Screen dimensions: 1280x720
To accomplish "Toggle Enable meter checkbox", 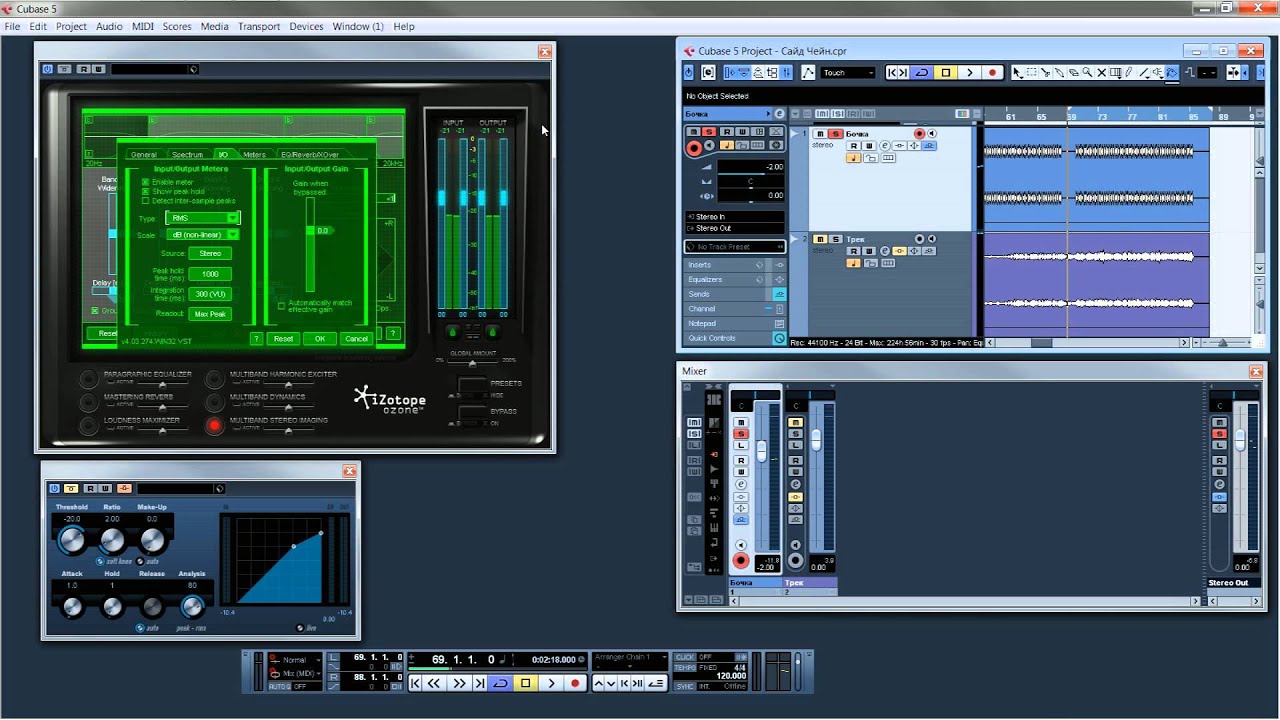I will [146, 182].
